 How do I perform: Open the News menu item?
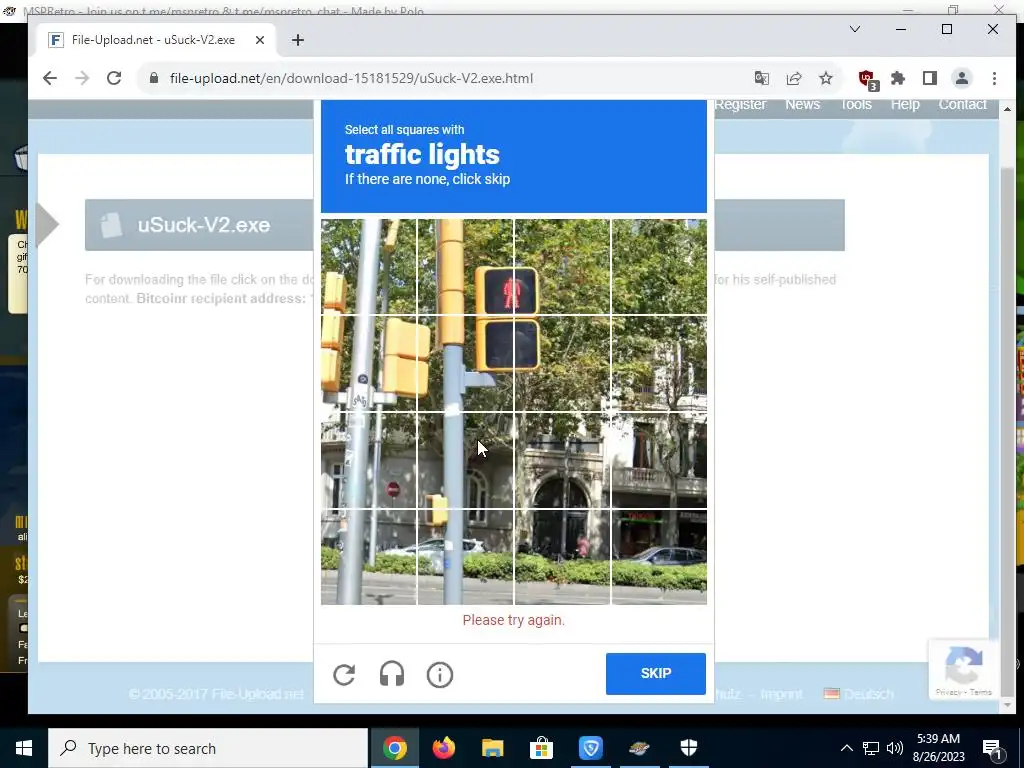(803, 104)
